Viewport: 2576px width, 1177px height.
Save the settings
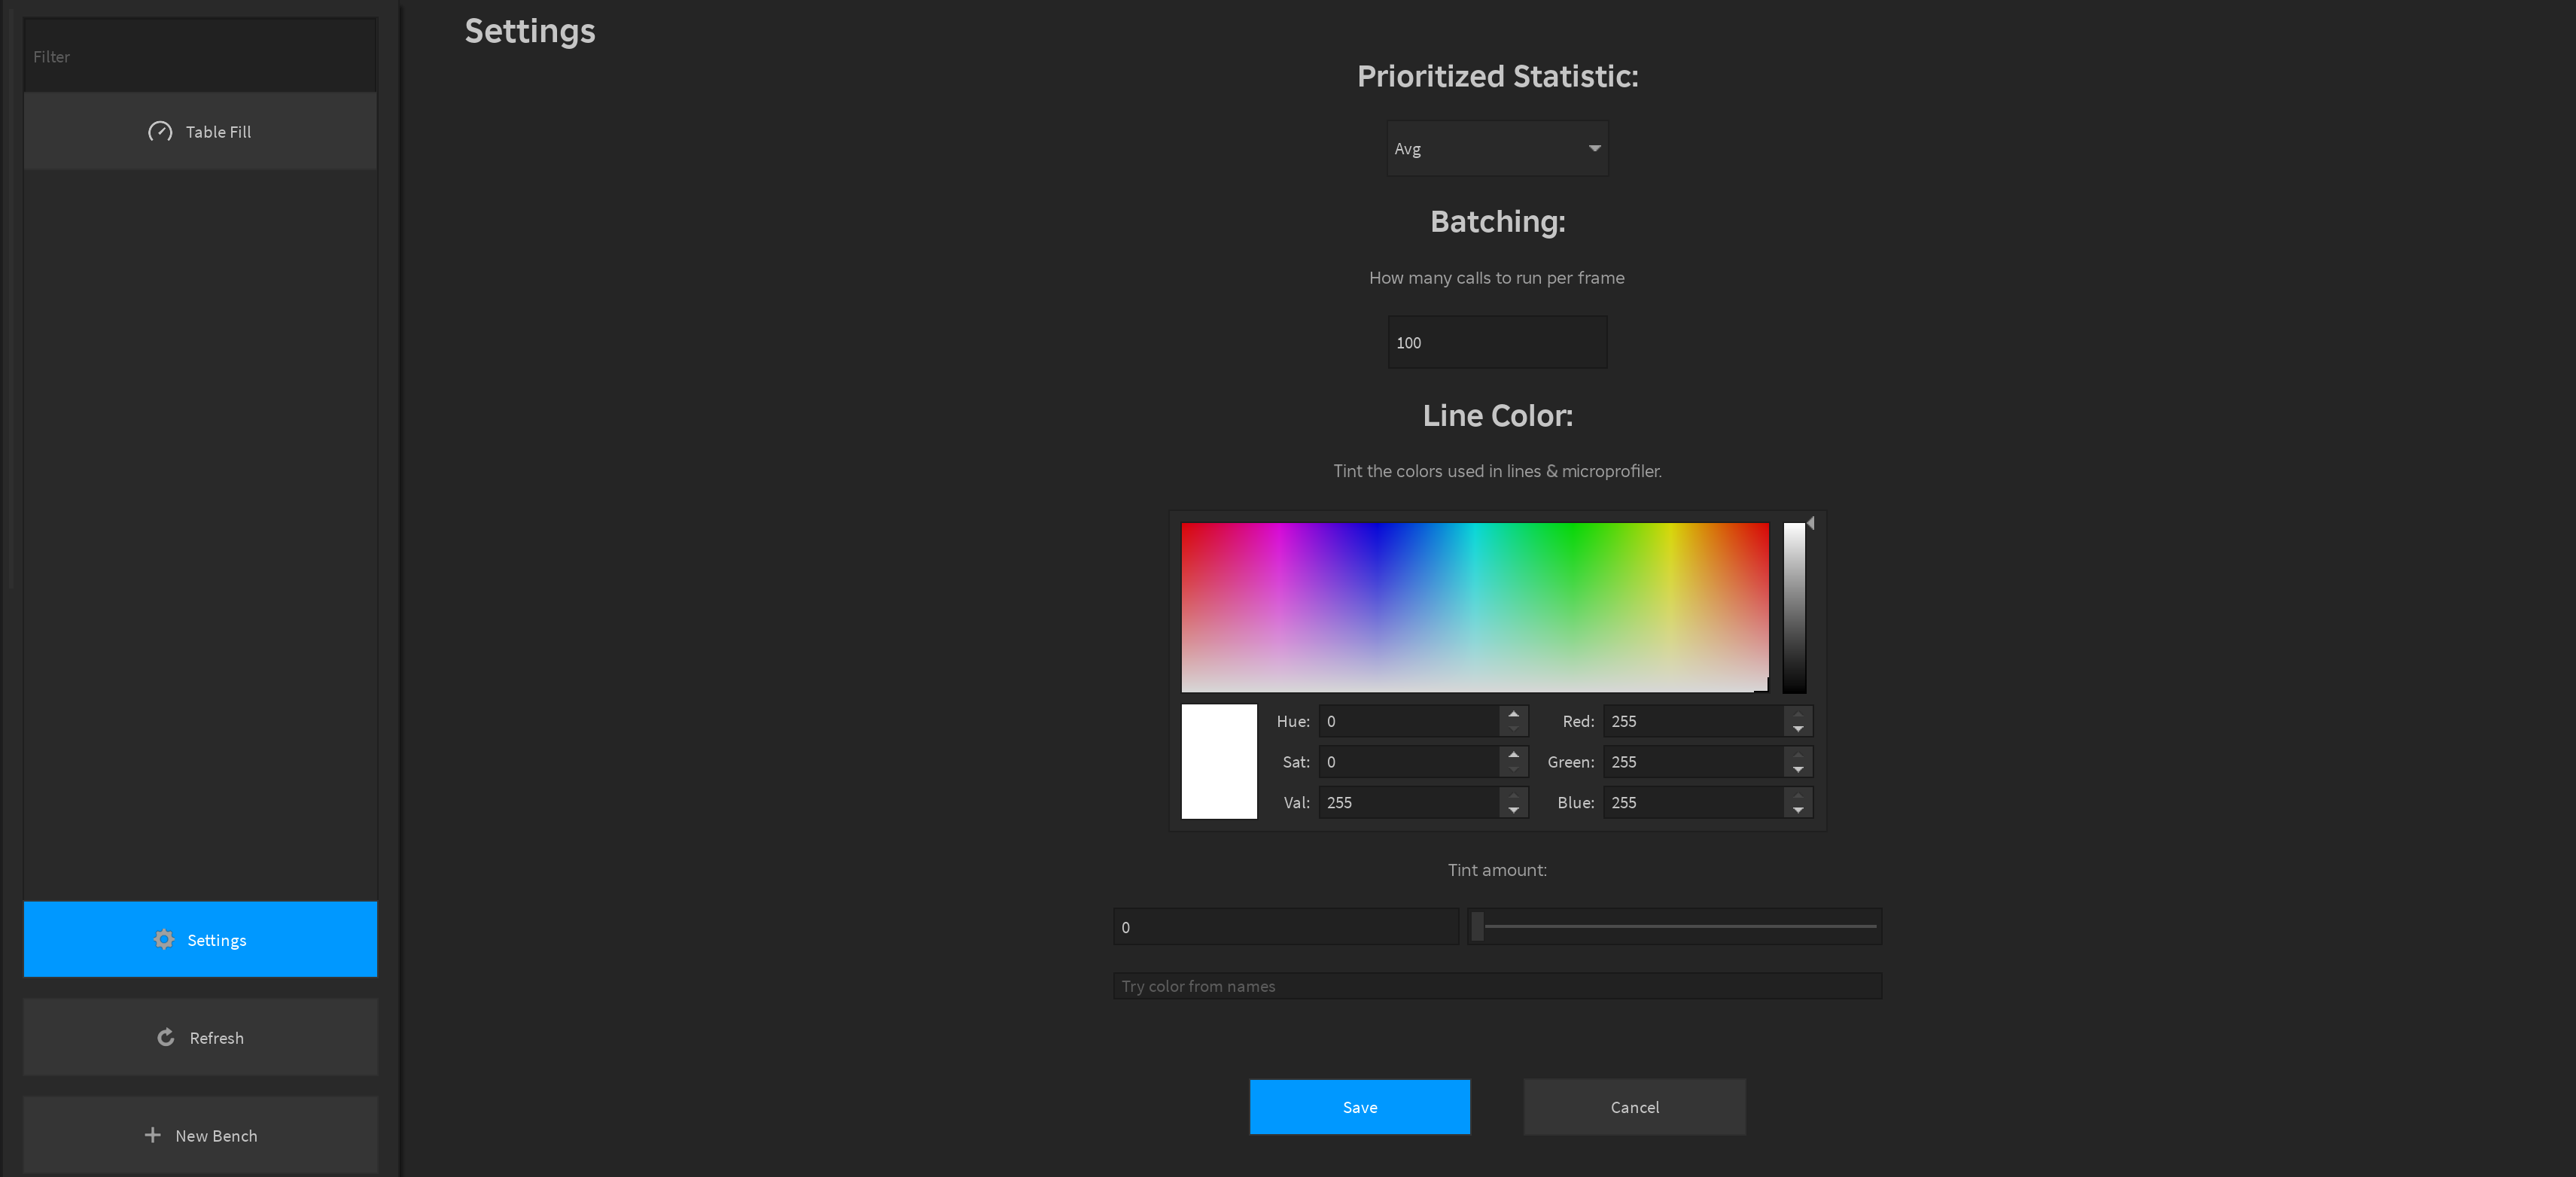1359,1107
